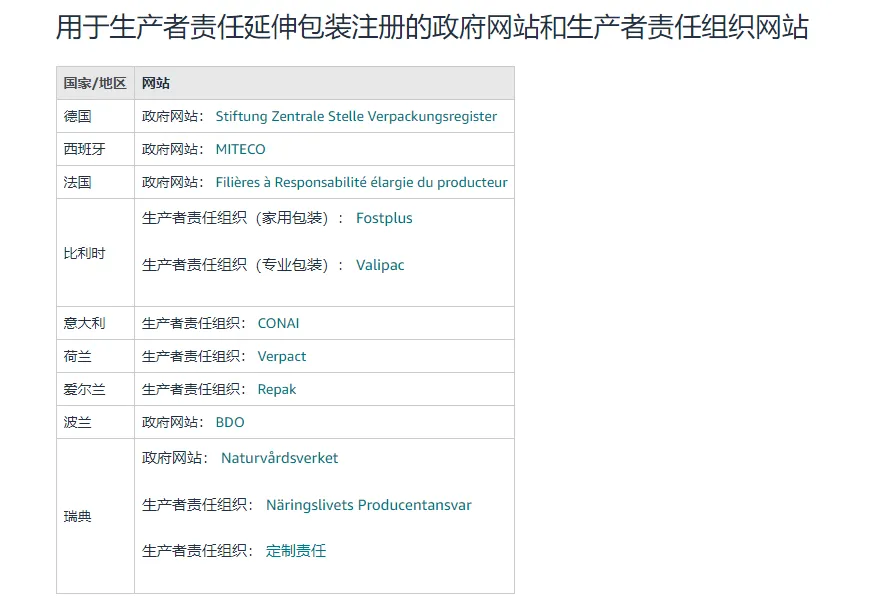Viewport: 894px width, 611px height.
Task: Select the 爱尔兰 country cell
Action: click(84, 389)
